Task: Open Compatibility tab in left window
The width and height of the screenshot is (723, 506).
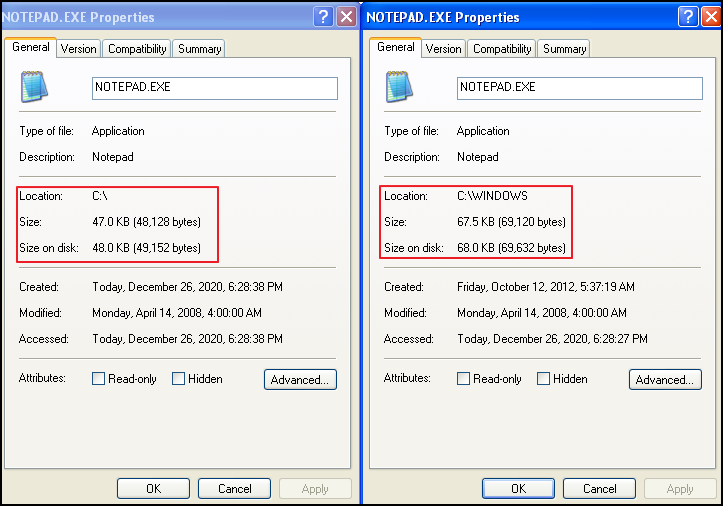Action: (137, 49)
